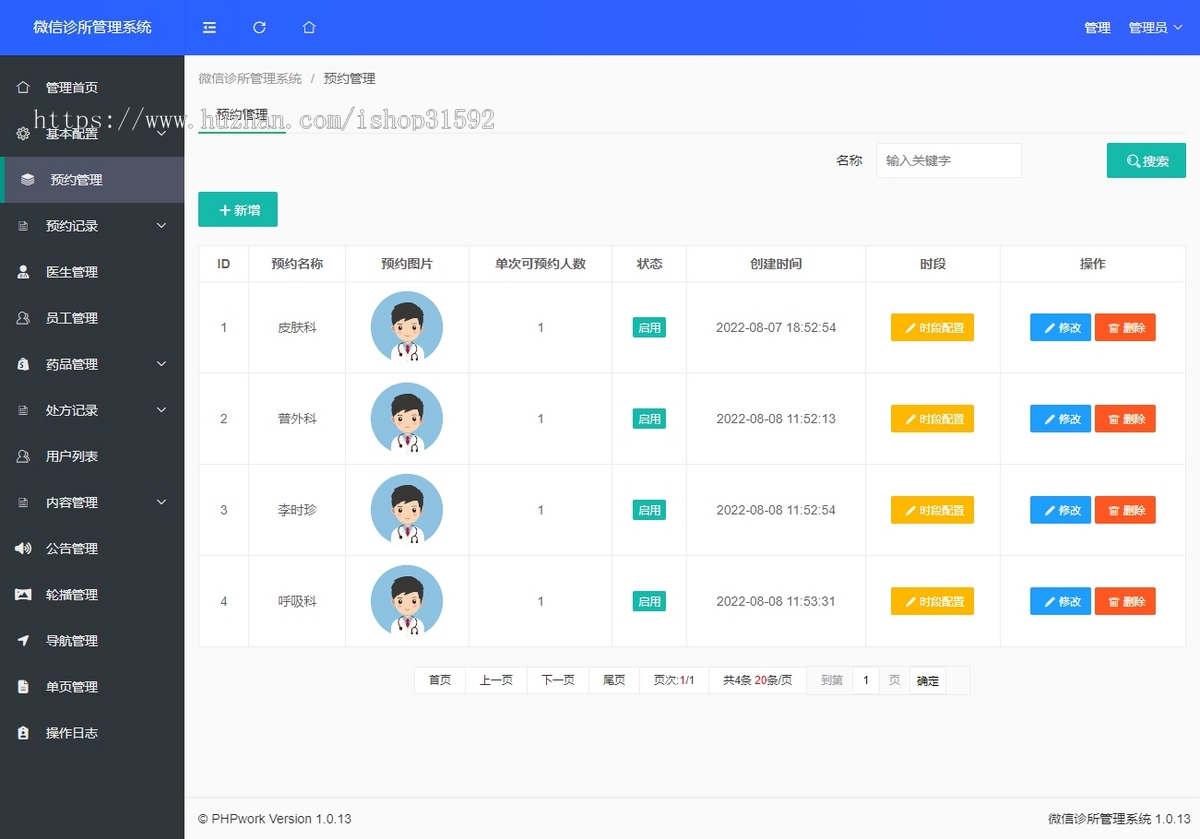This screenshot has width=1200, height=839.
Task: Click 修改 for 呼吸科 row
Action: (1060, 601)
